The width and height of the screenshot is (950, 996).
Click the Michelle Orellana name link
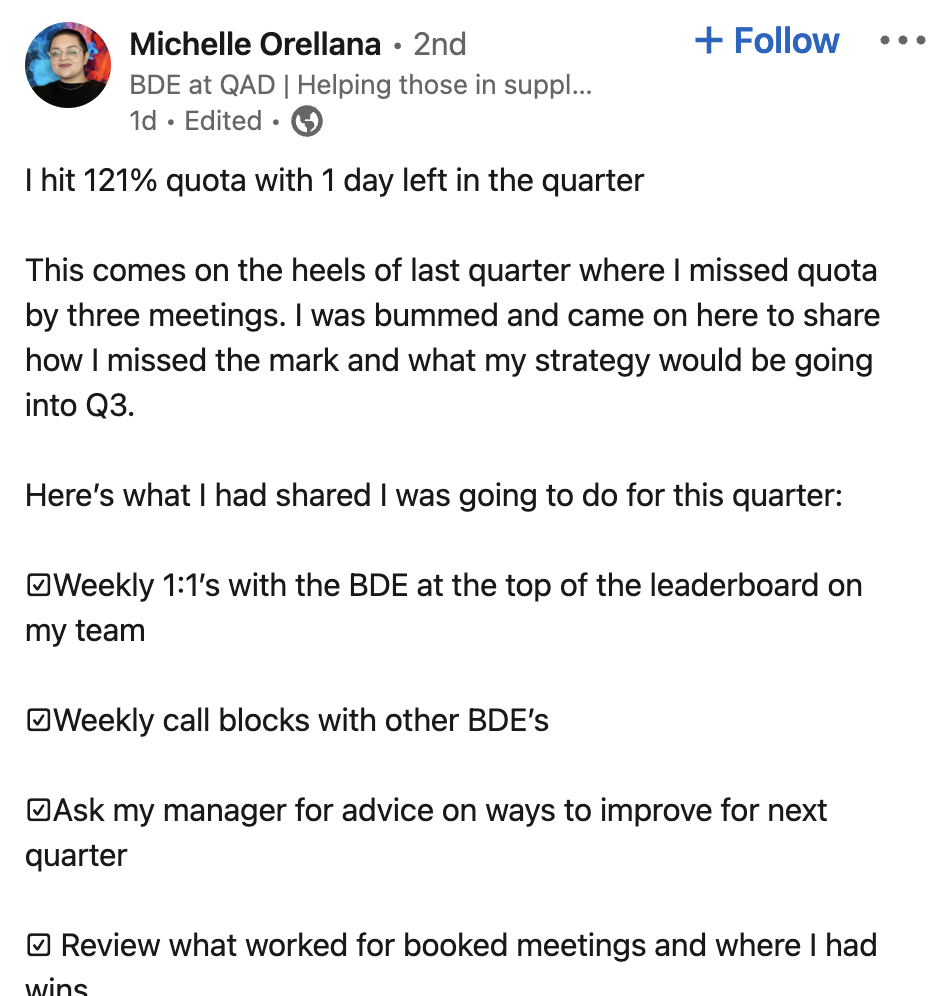255,44
